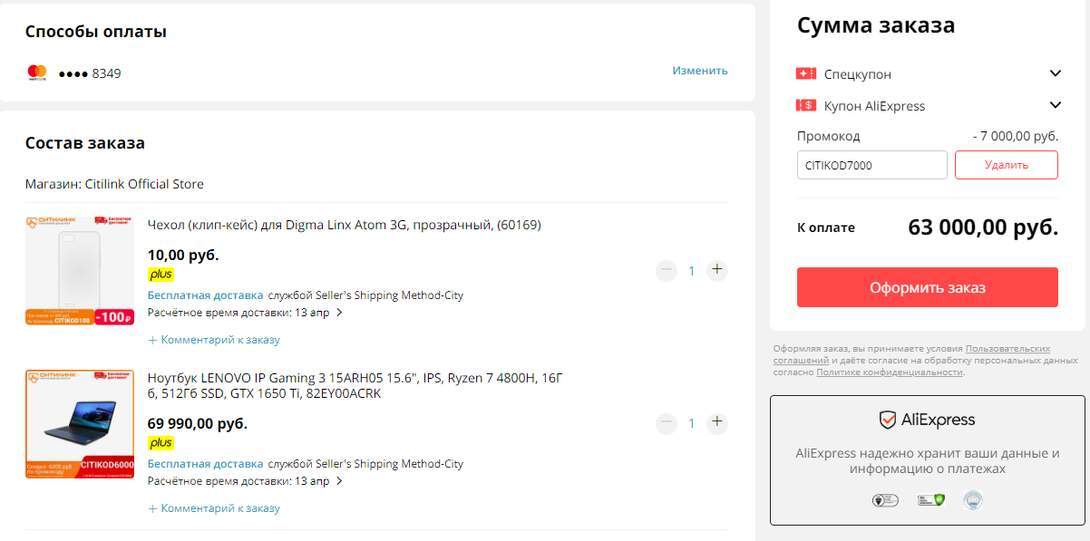Click the Спецкупон coupon icon
Viewport: 1090px width, 541px height.
pos(806,74)
